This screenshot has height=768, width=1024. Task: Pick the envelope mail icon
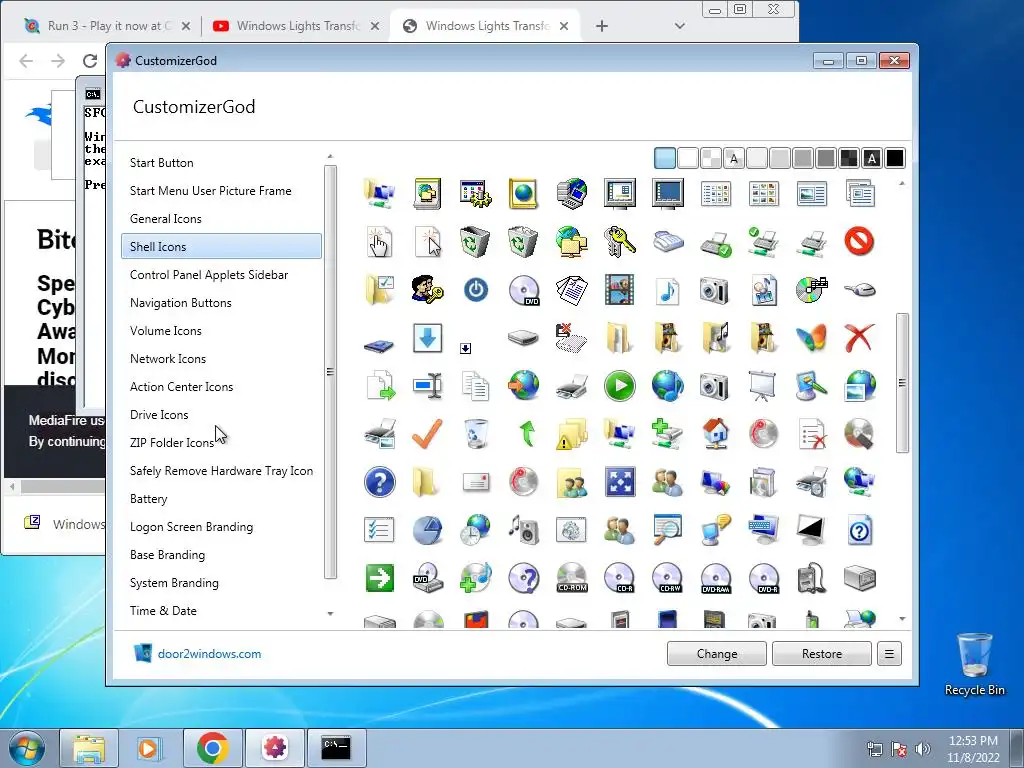point(475,483)
